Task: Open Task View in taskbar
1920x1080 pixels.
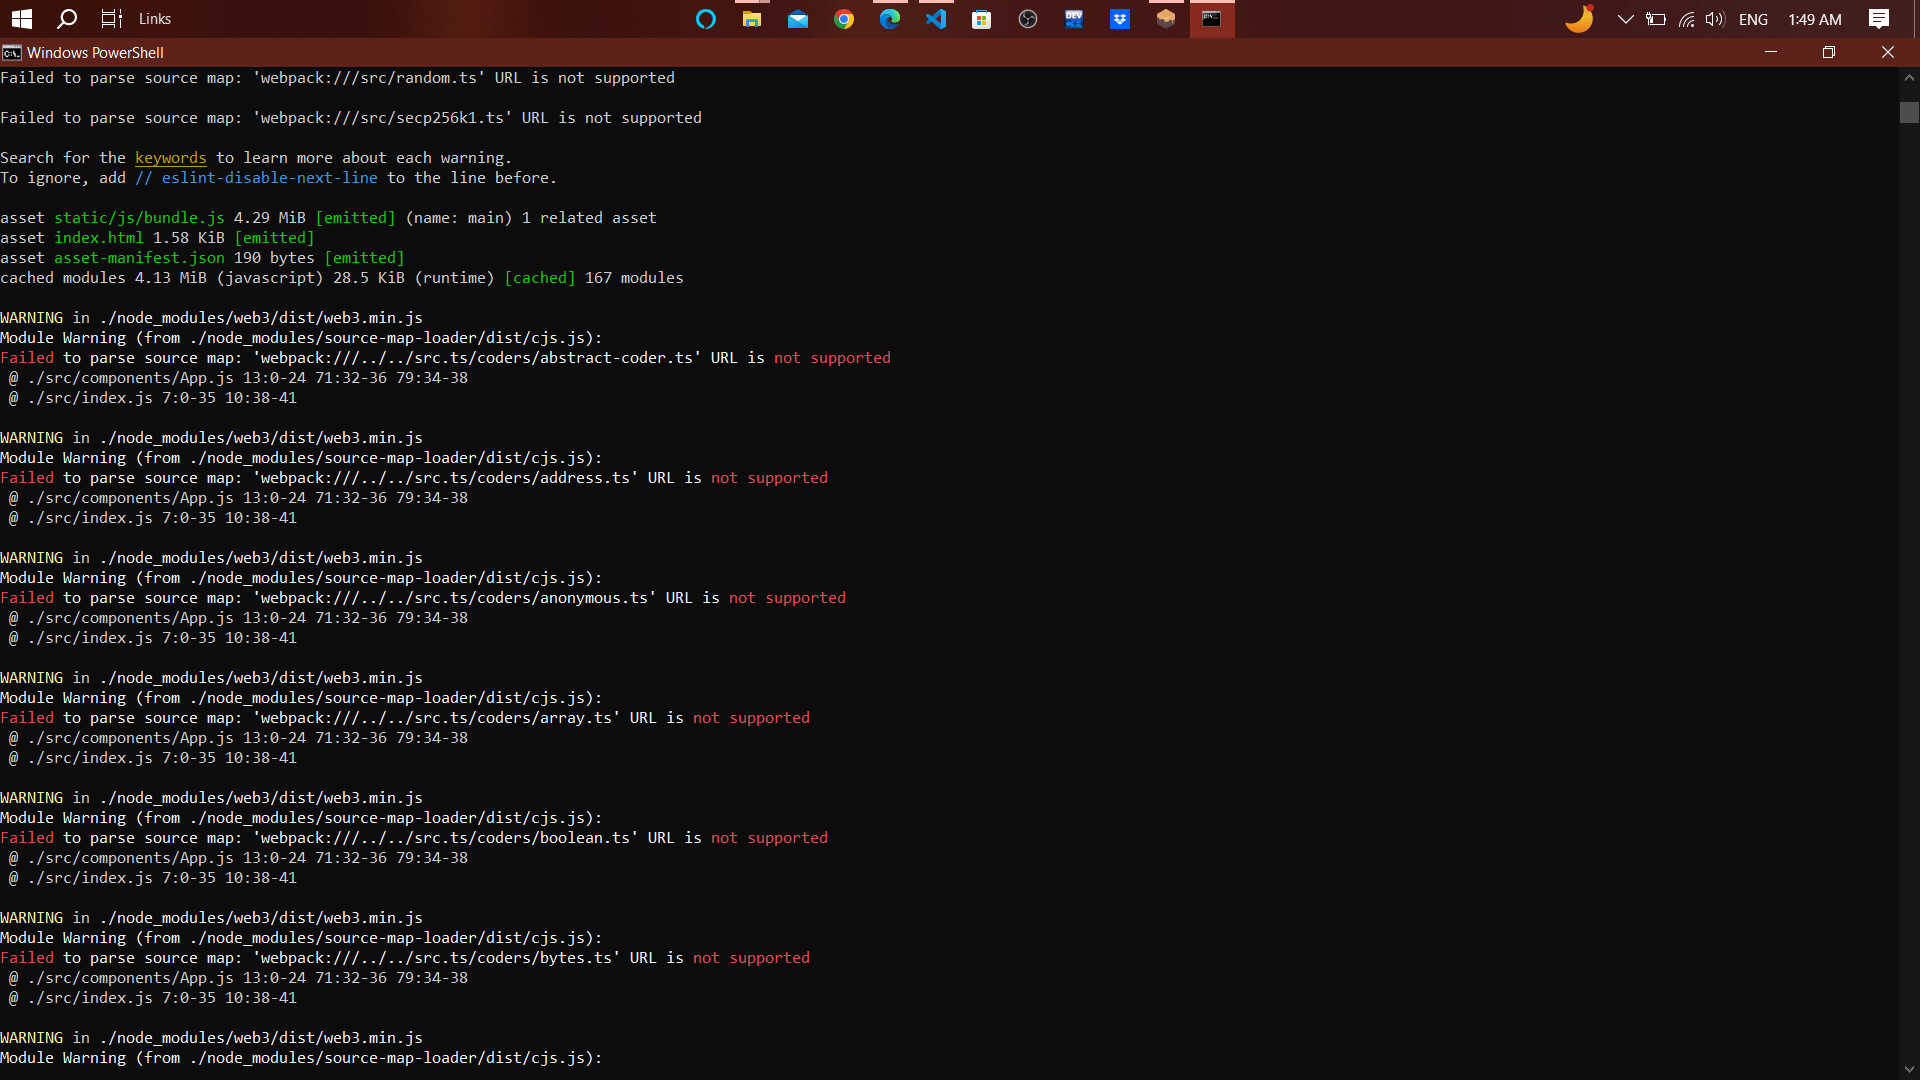Action: pyautogui.click(x=111, y=19)
